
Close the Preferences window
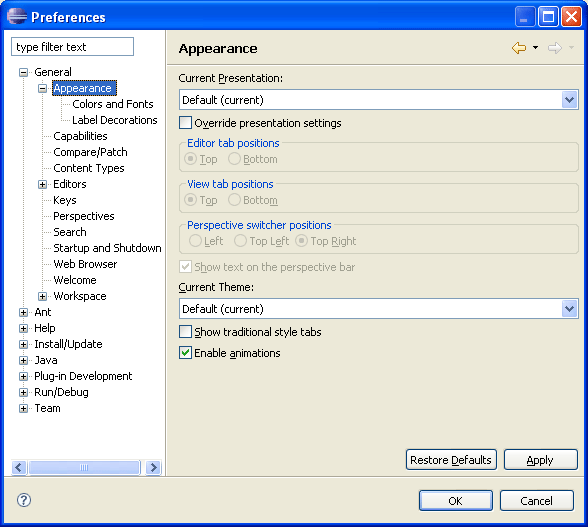[x=571, y=17]
